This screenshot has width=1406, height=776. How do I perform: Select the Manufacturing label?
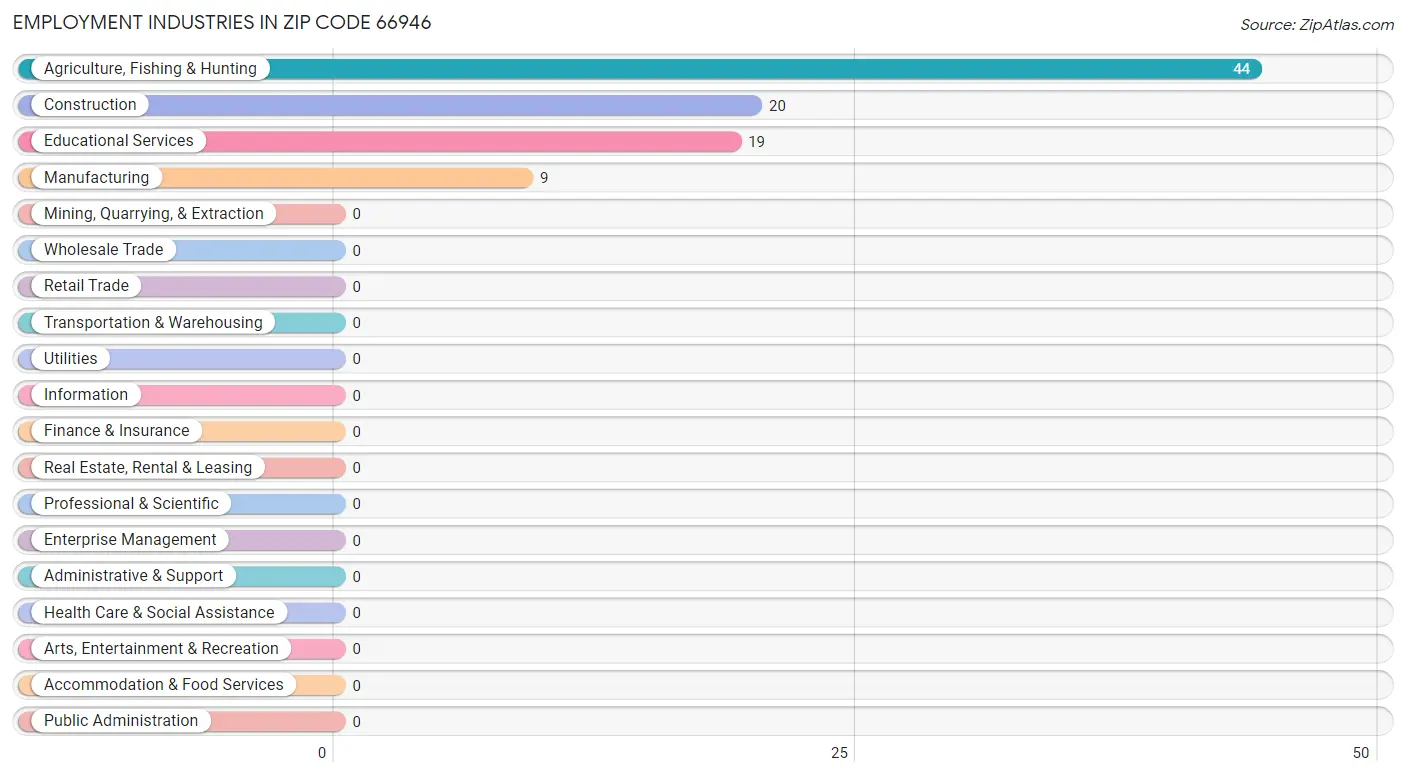(x=96, y=177)
